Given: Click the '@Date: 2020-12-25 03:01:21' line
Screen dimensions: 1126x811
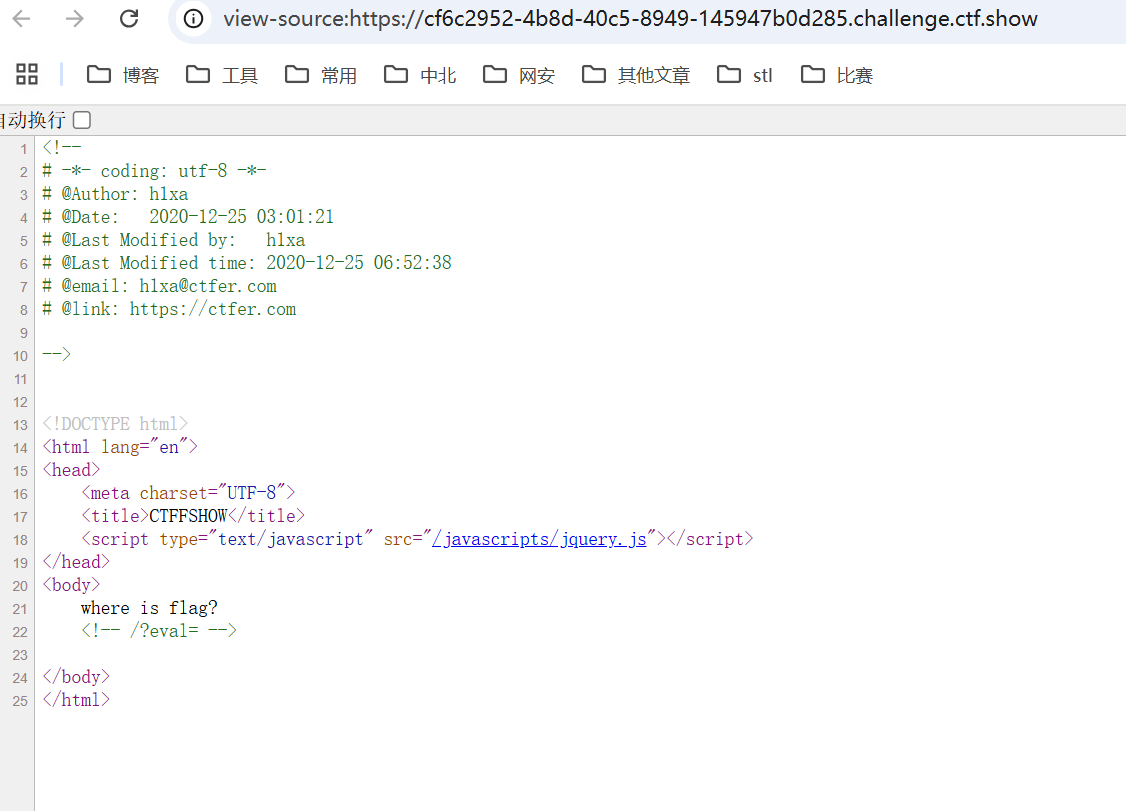Looking at the screenshot, I should click(187, 217).
